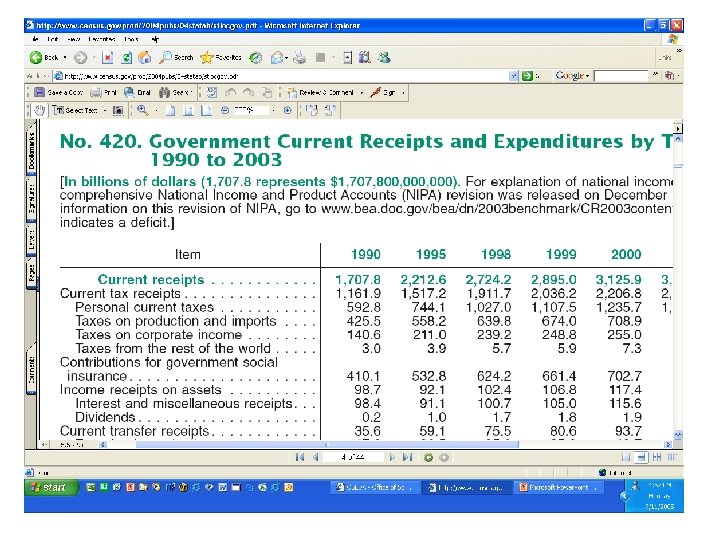Open the Favorites menu

[x=102, y=39]
